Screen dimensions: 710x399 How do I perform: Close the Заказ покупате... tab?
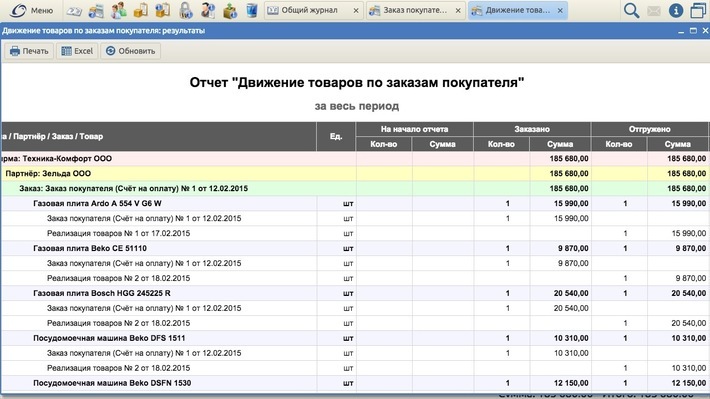(458, 10)
